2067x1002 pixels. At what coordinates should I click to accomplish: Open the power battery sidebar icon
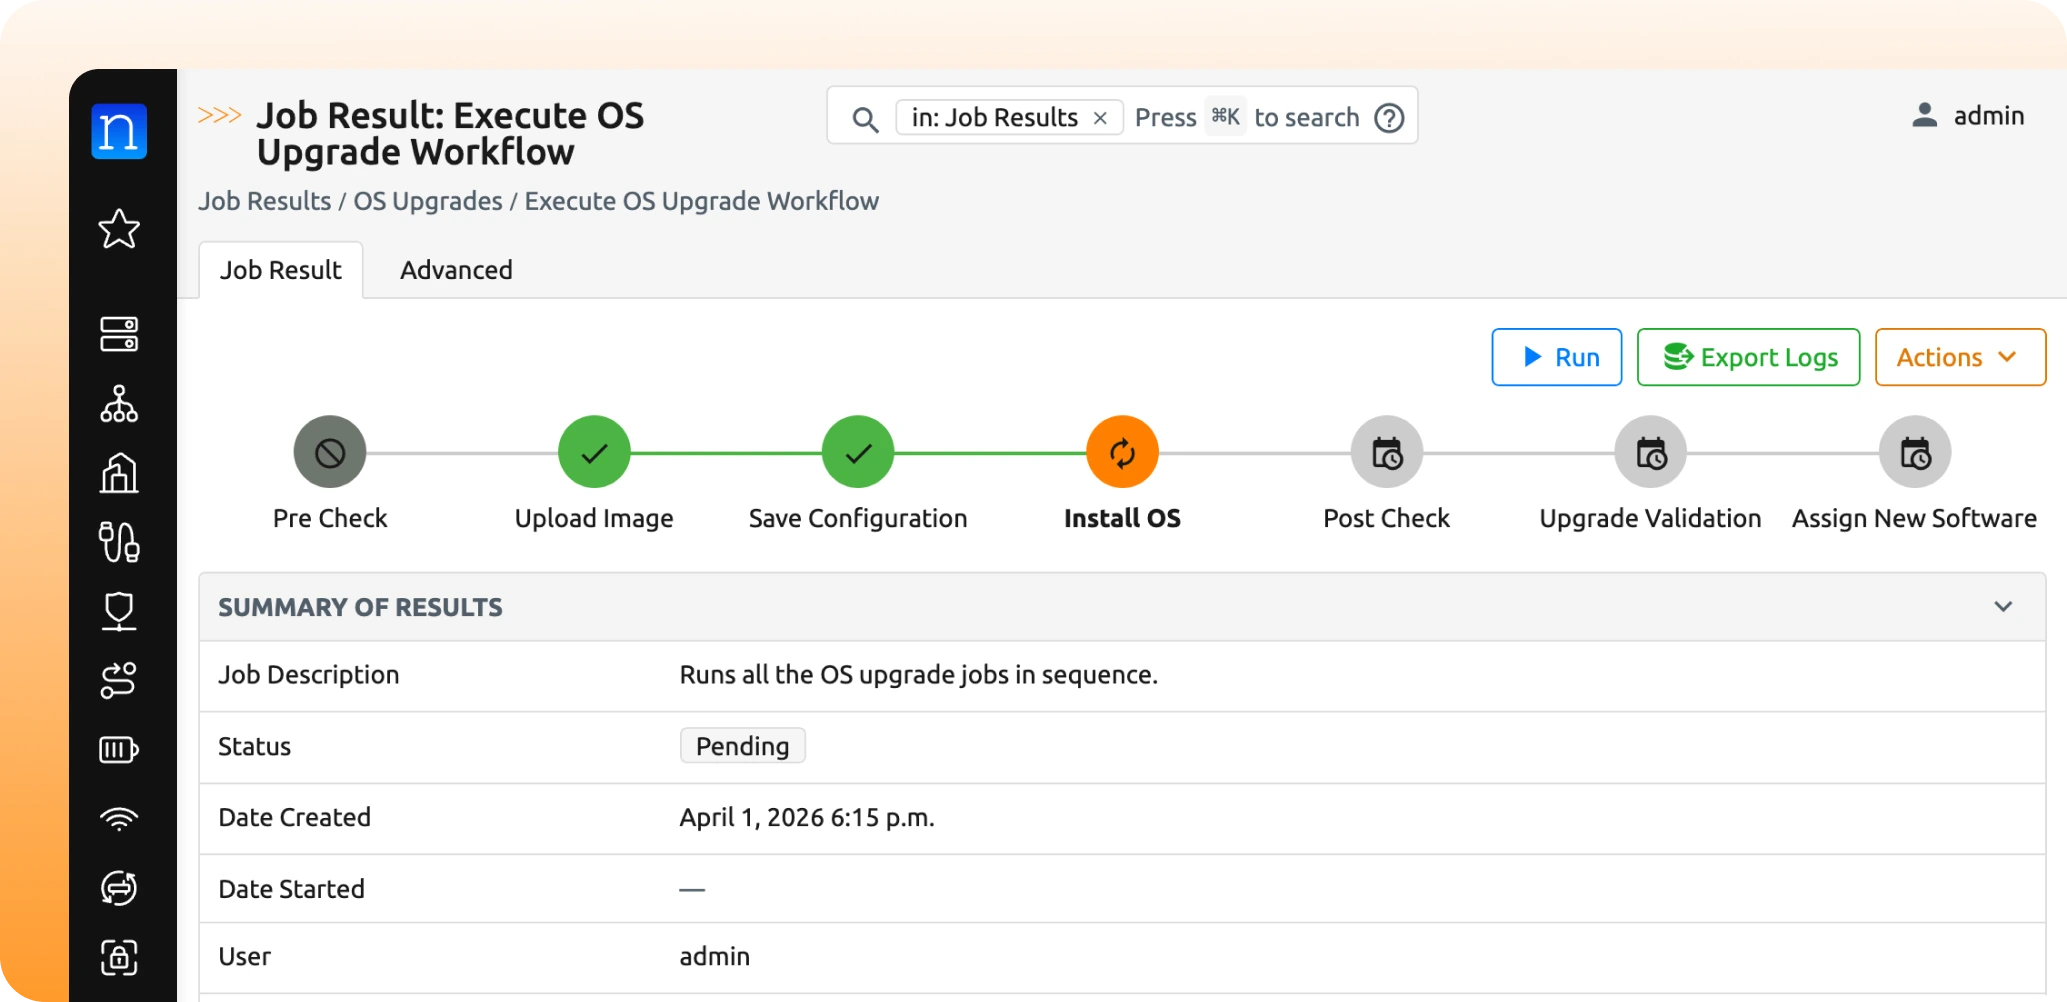pos(120,750)
